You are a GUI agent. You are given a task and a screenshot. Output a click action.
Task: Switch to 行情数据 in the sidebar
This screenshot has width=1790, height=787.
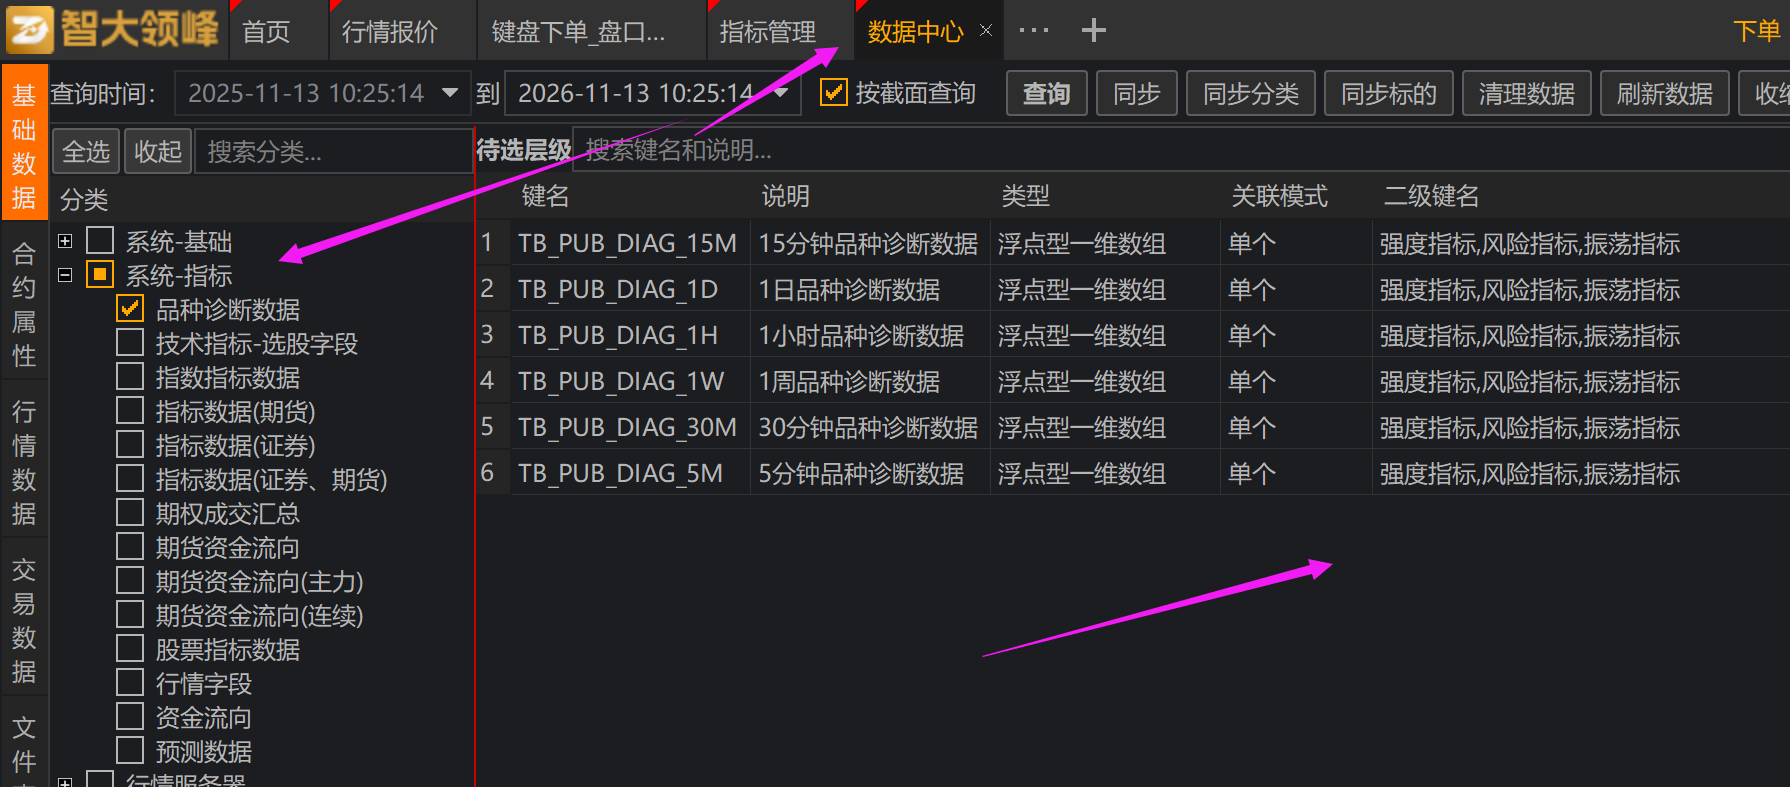24,462
